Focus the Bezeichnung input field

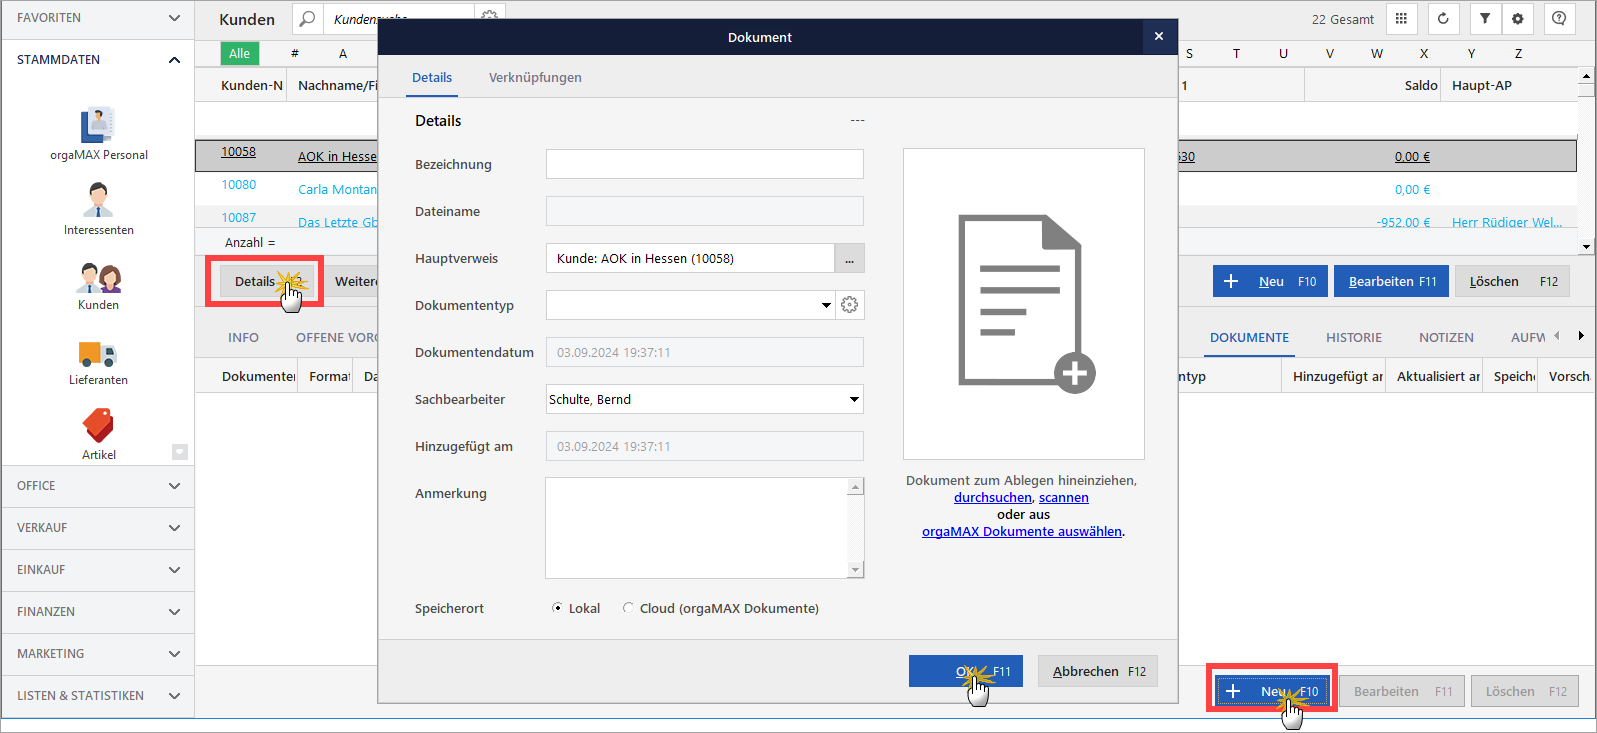coord(704,164)
